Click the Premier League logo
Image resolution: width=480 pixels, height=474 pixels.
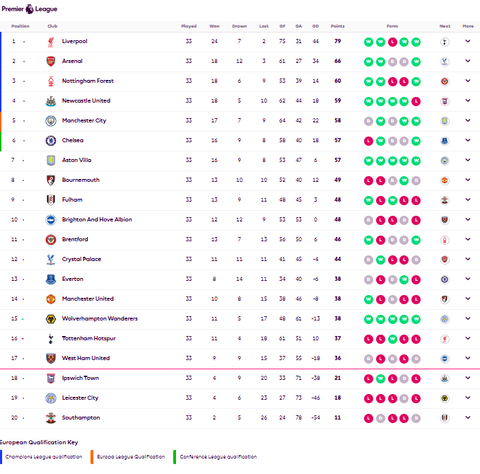(29, 9)
